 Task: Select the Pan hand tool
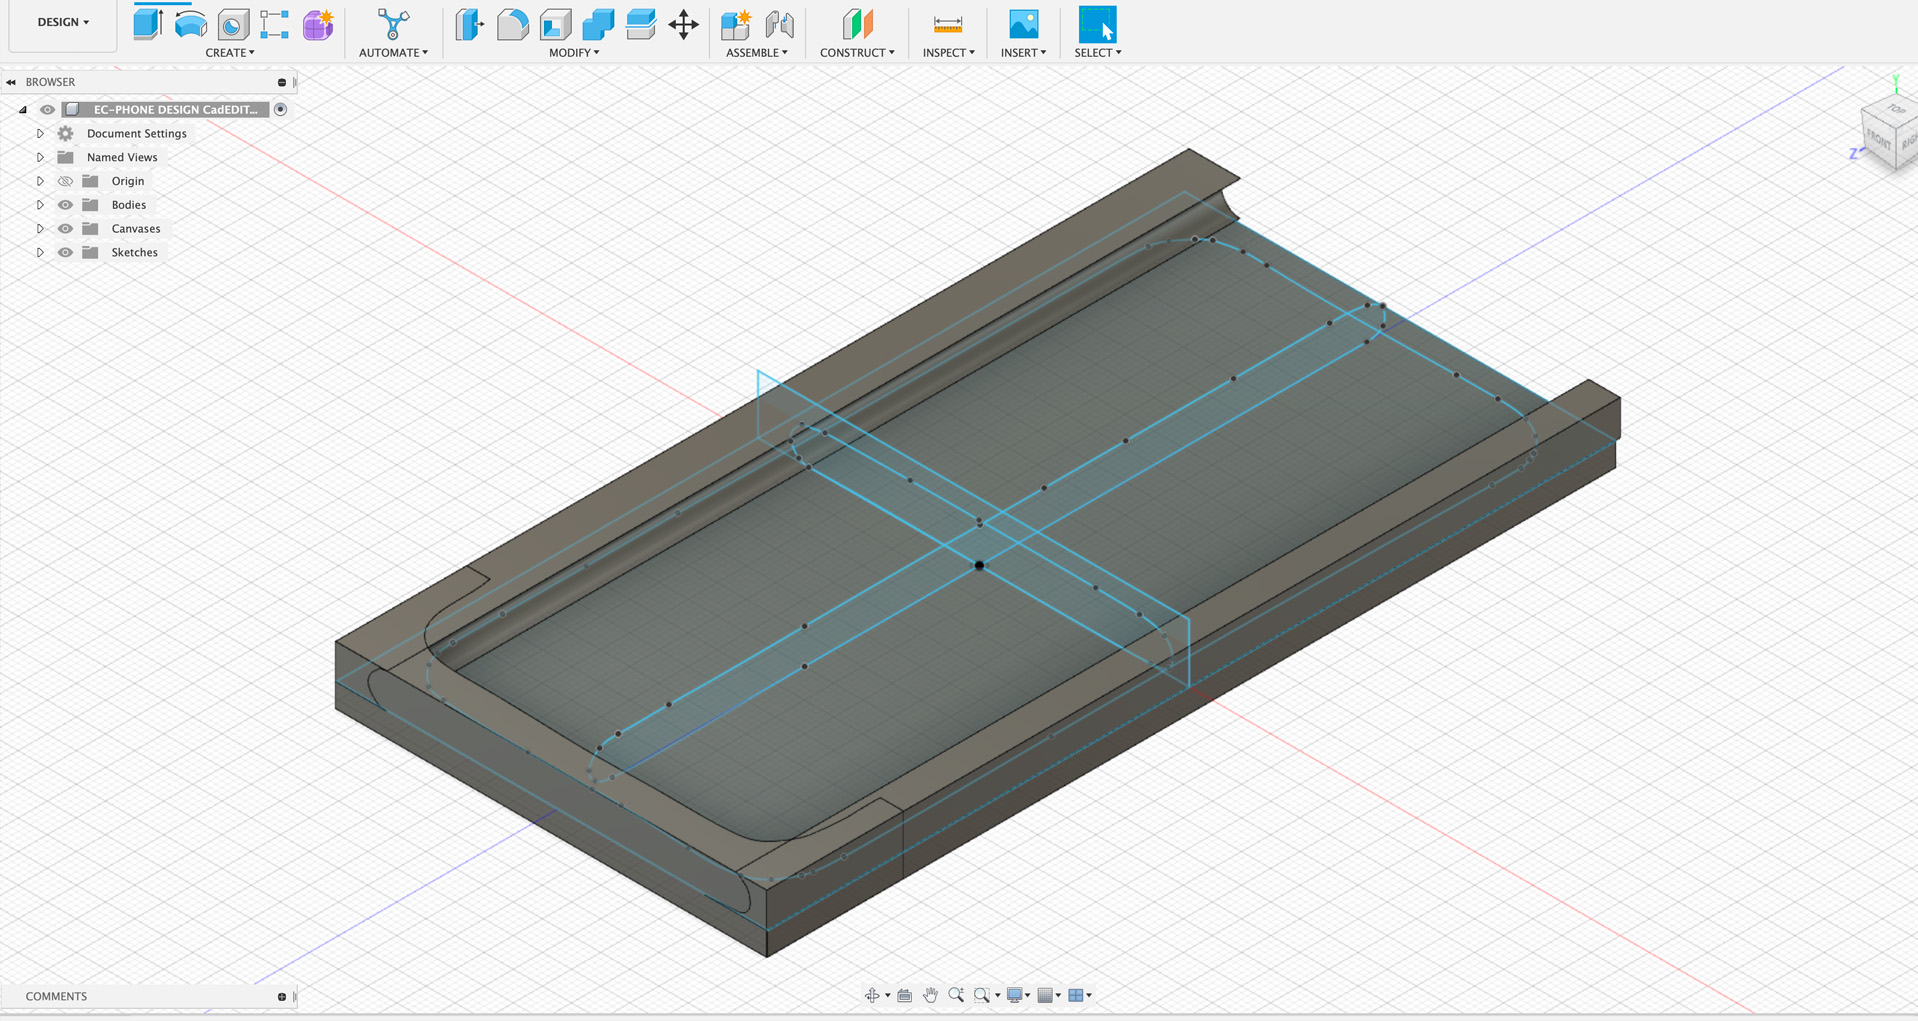930,995
